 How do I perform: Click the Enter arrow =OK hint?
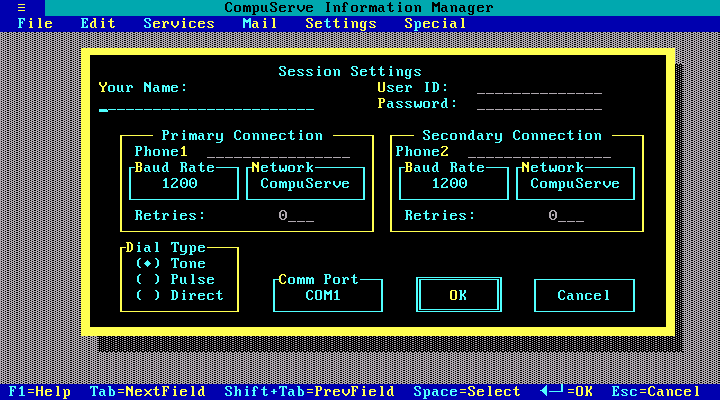click(x=566, y=391)
